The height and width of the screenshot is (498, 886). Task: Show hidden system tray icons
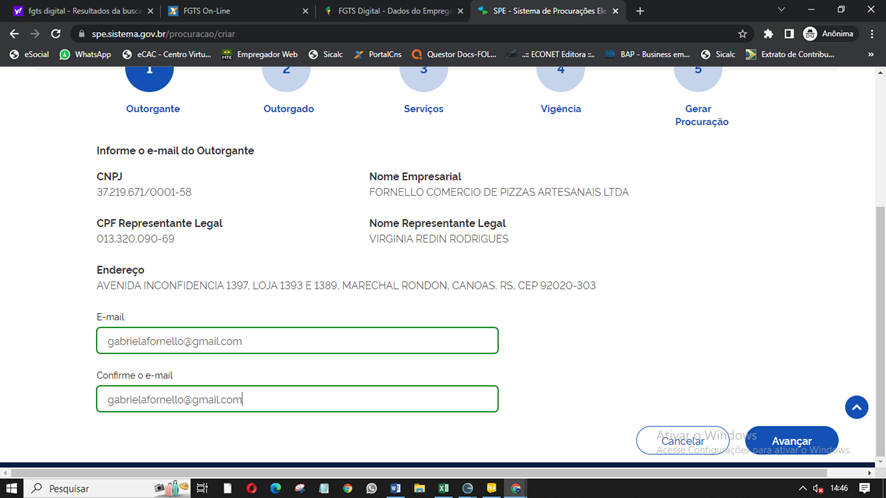point(803,488)
